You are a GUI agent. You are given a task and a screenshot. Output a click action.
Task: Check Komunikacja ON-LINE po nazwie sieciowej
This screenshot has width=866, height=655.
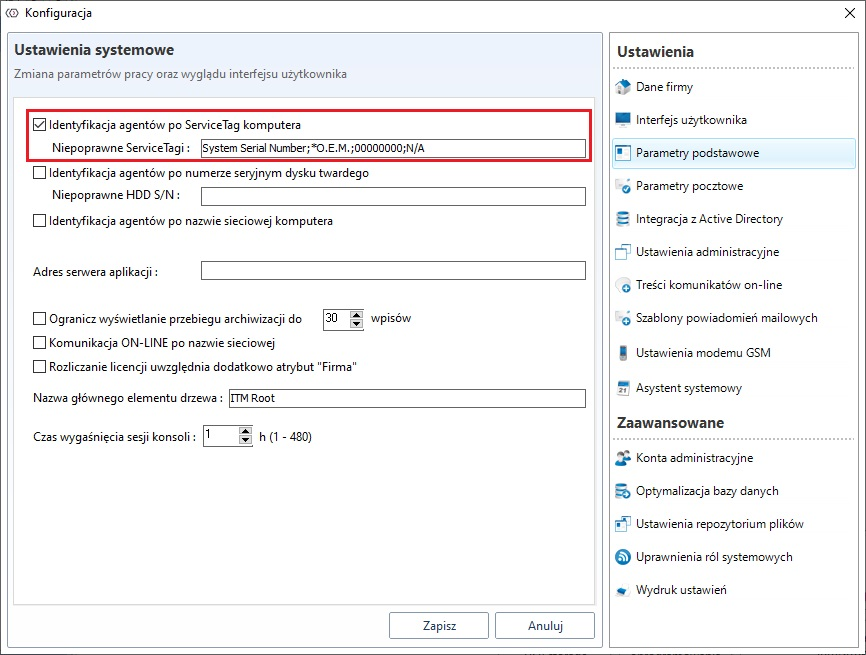click(x=40, y=343)
